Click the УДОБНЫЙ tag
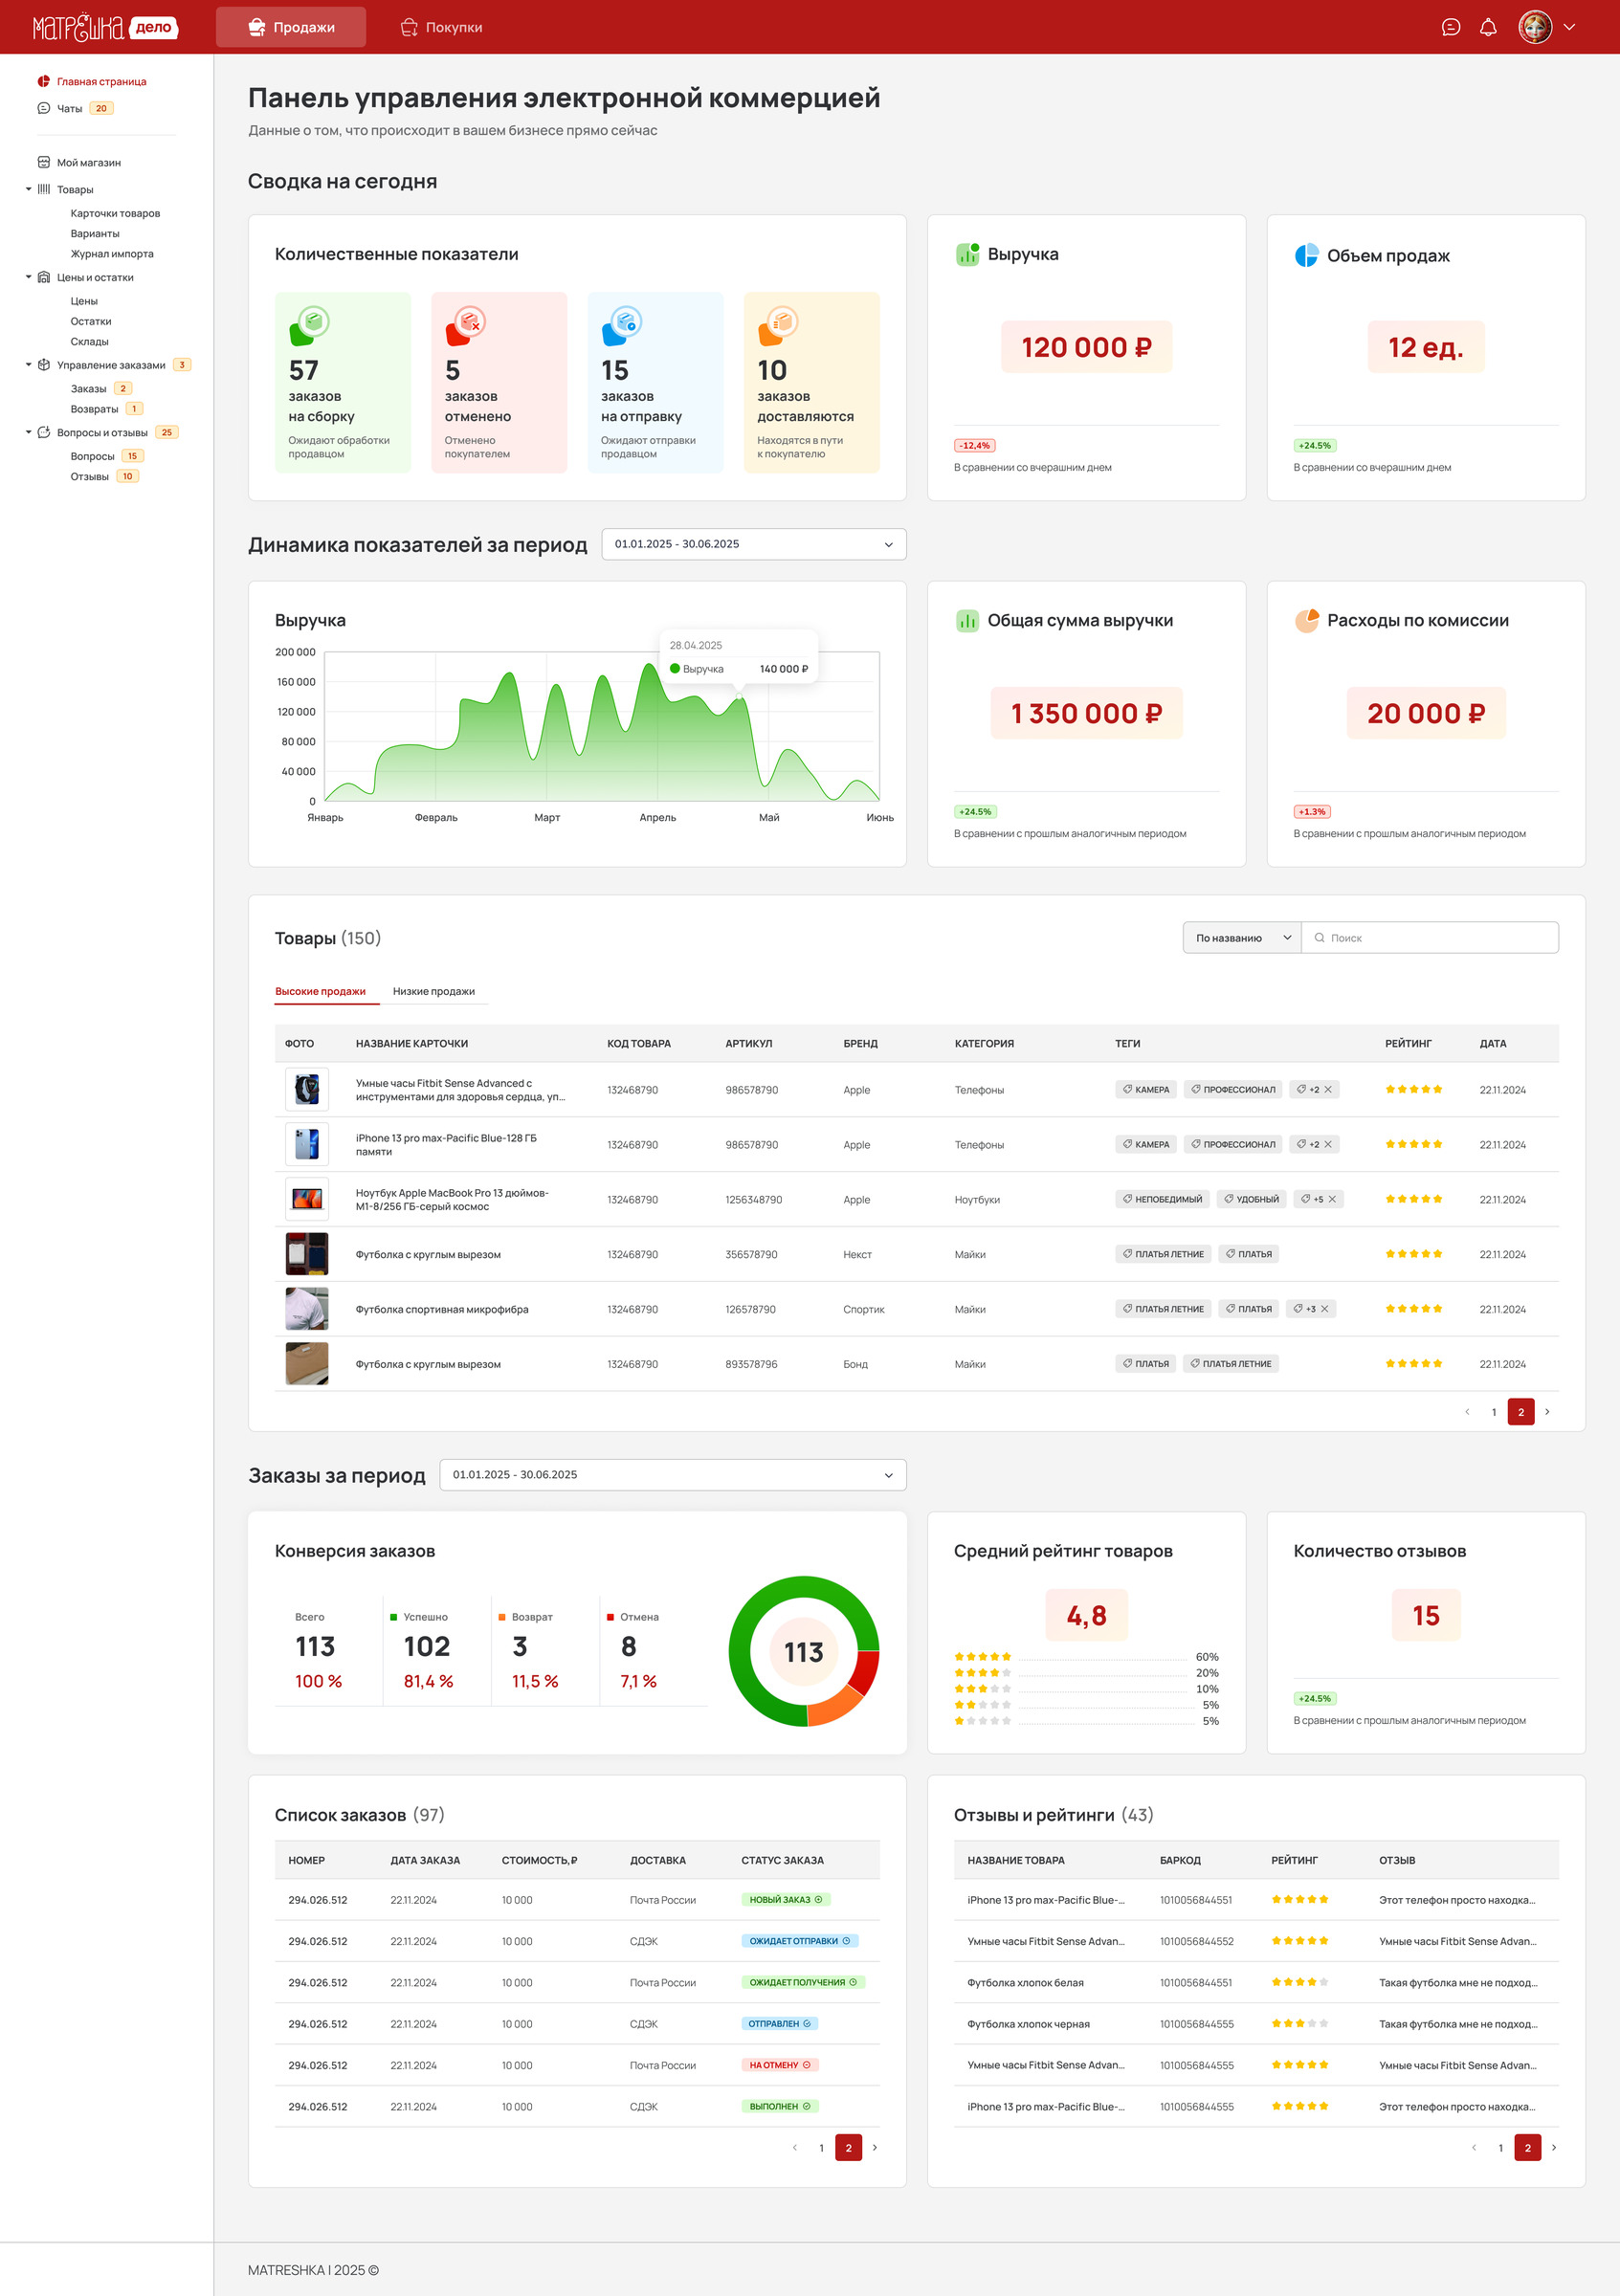This screenshot has height=2296, width=1620. pos(1251,1199)
